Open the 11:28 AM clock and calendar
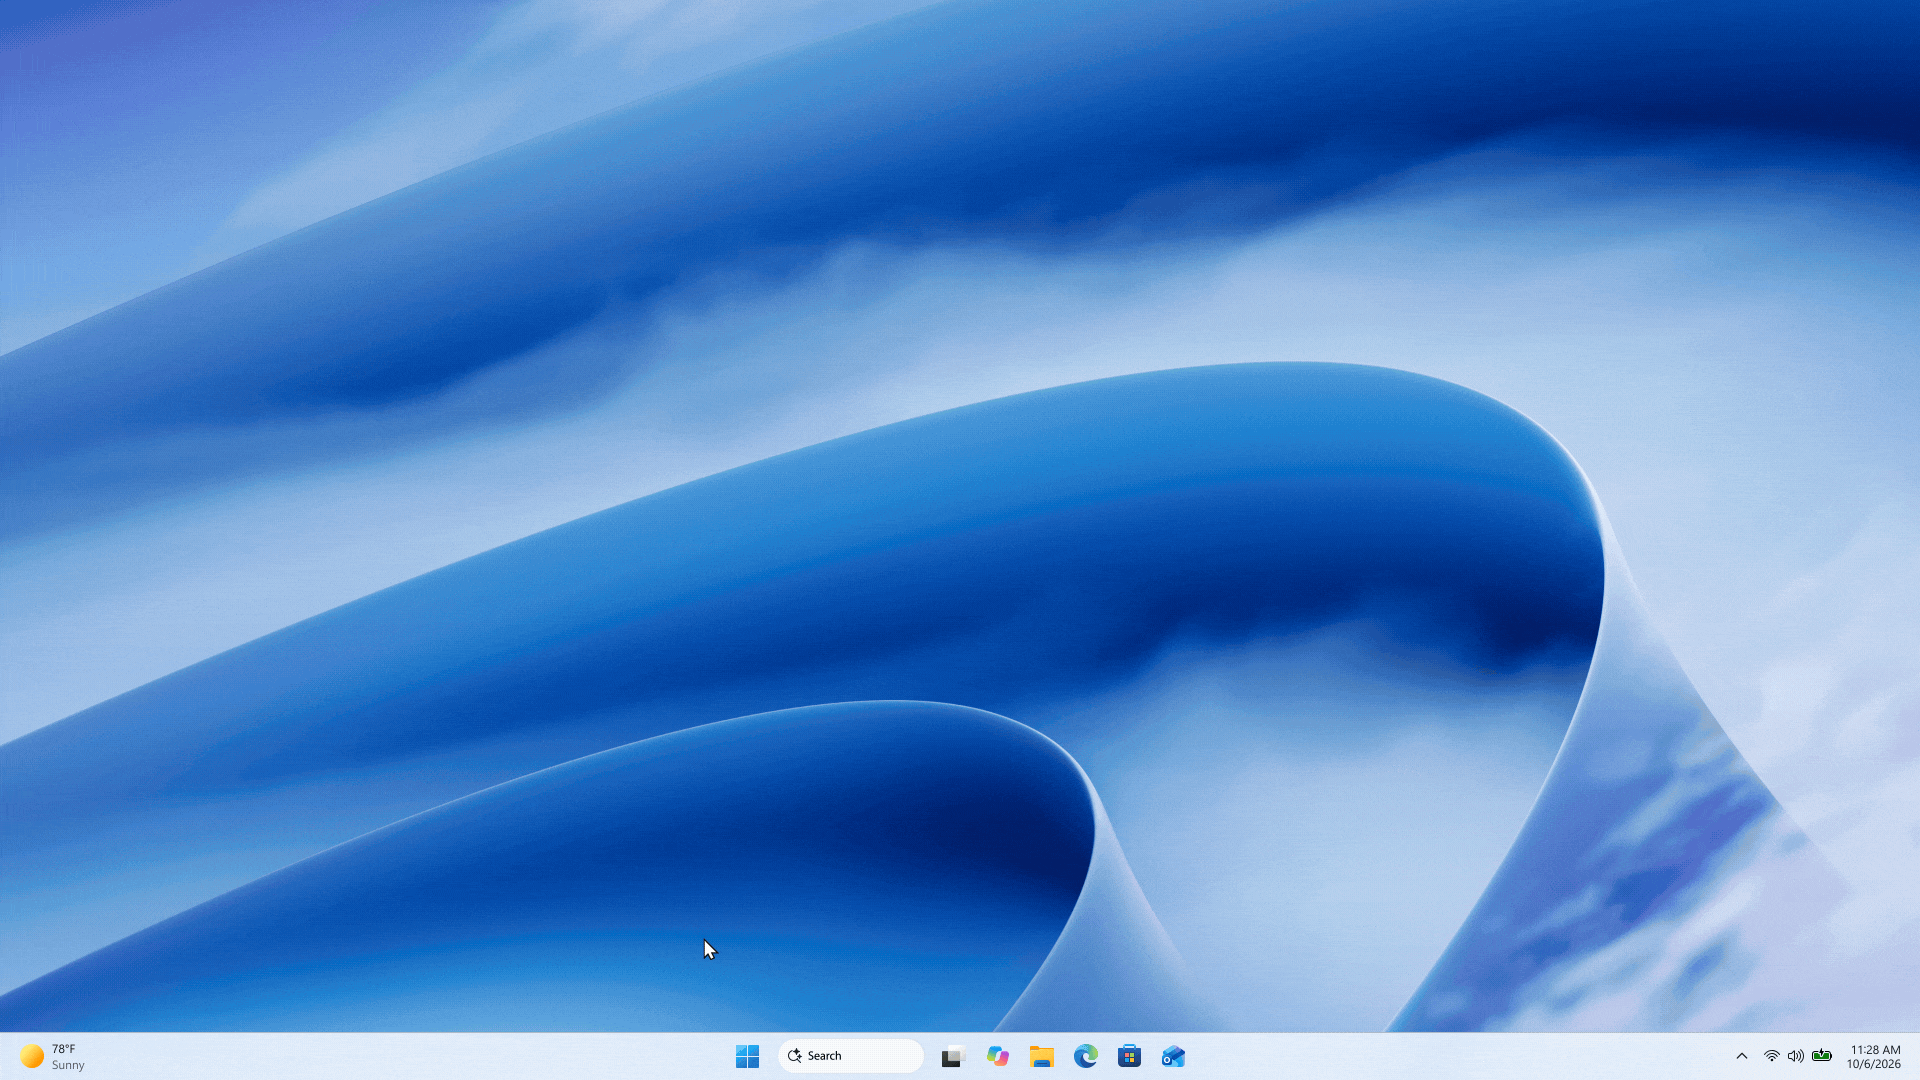This screenshot has height=1080, width=1920. pyautogui.click(x=1874, y=1056)
